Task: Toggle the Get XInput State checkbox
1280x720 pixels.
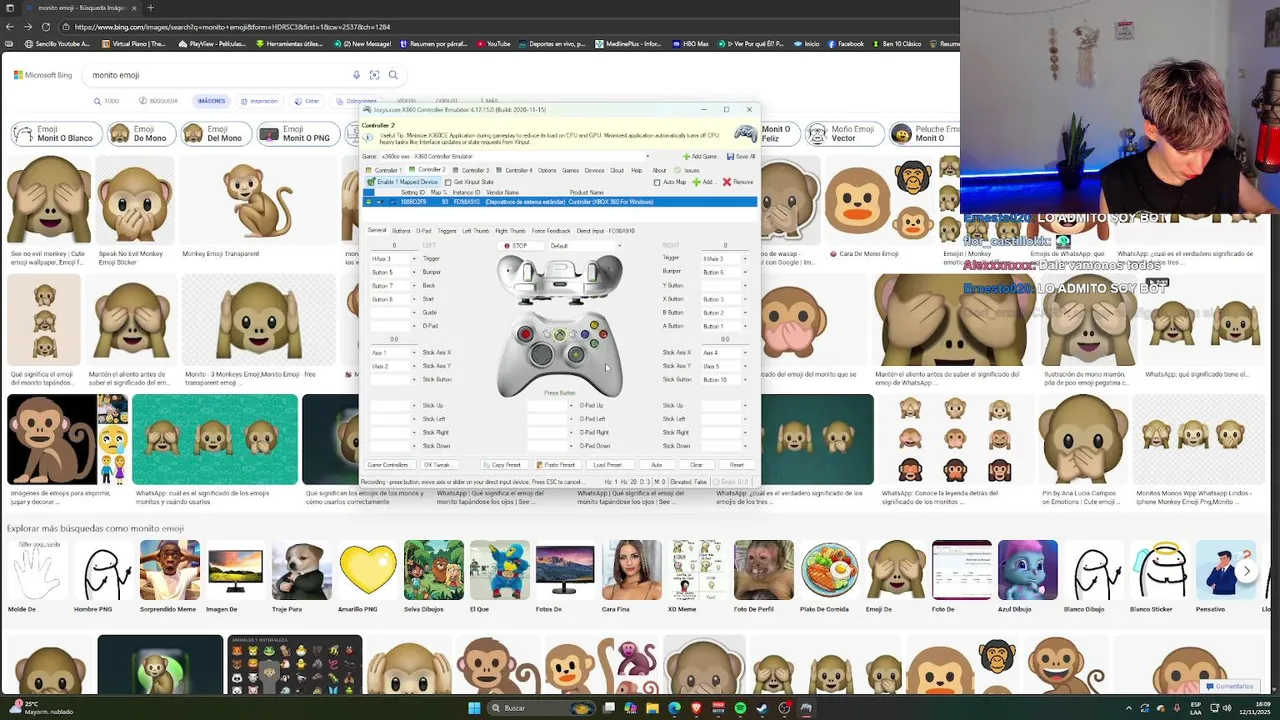Action: tap(448, 182)
